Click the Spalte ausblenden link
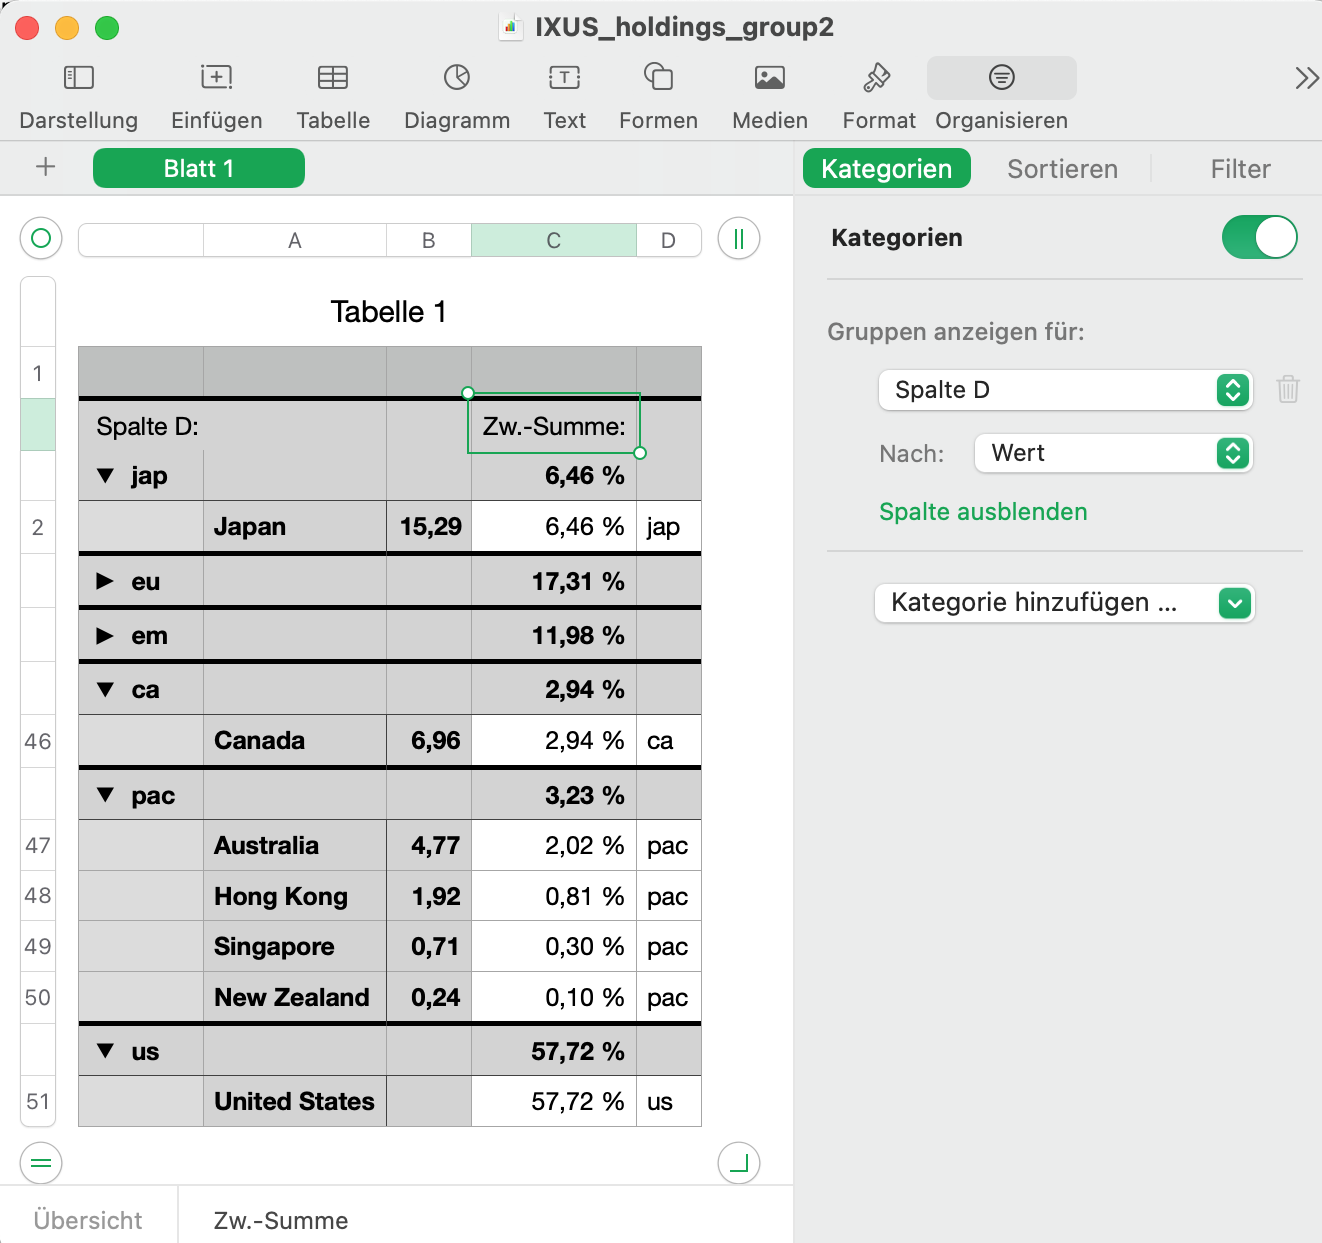Screen dimensions: 1322x1243 pyautogui.click(x=983, y=512)
